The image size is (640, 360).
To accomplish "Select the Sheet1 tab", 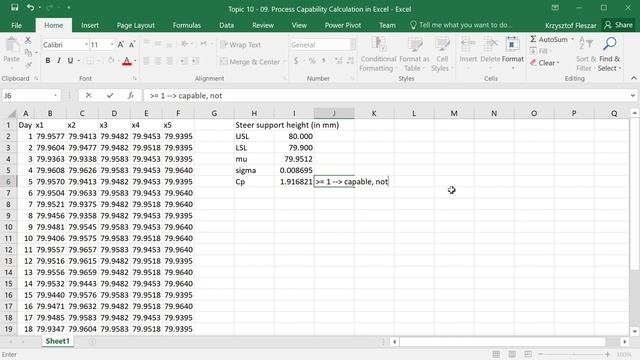I will coord(58,341).
